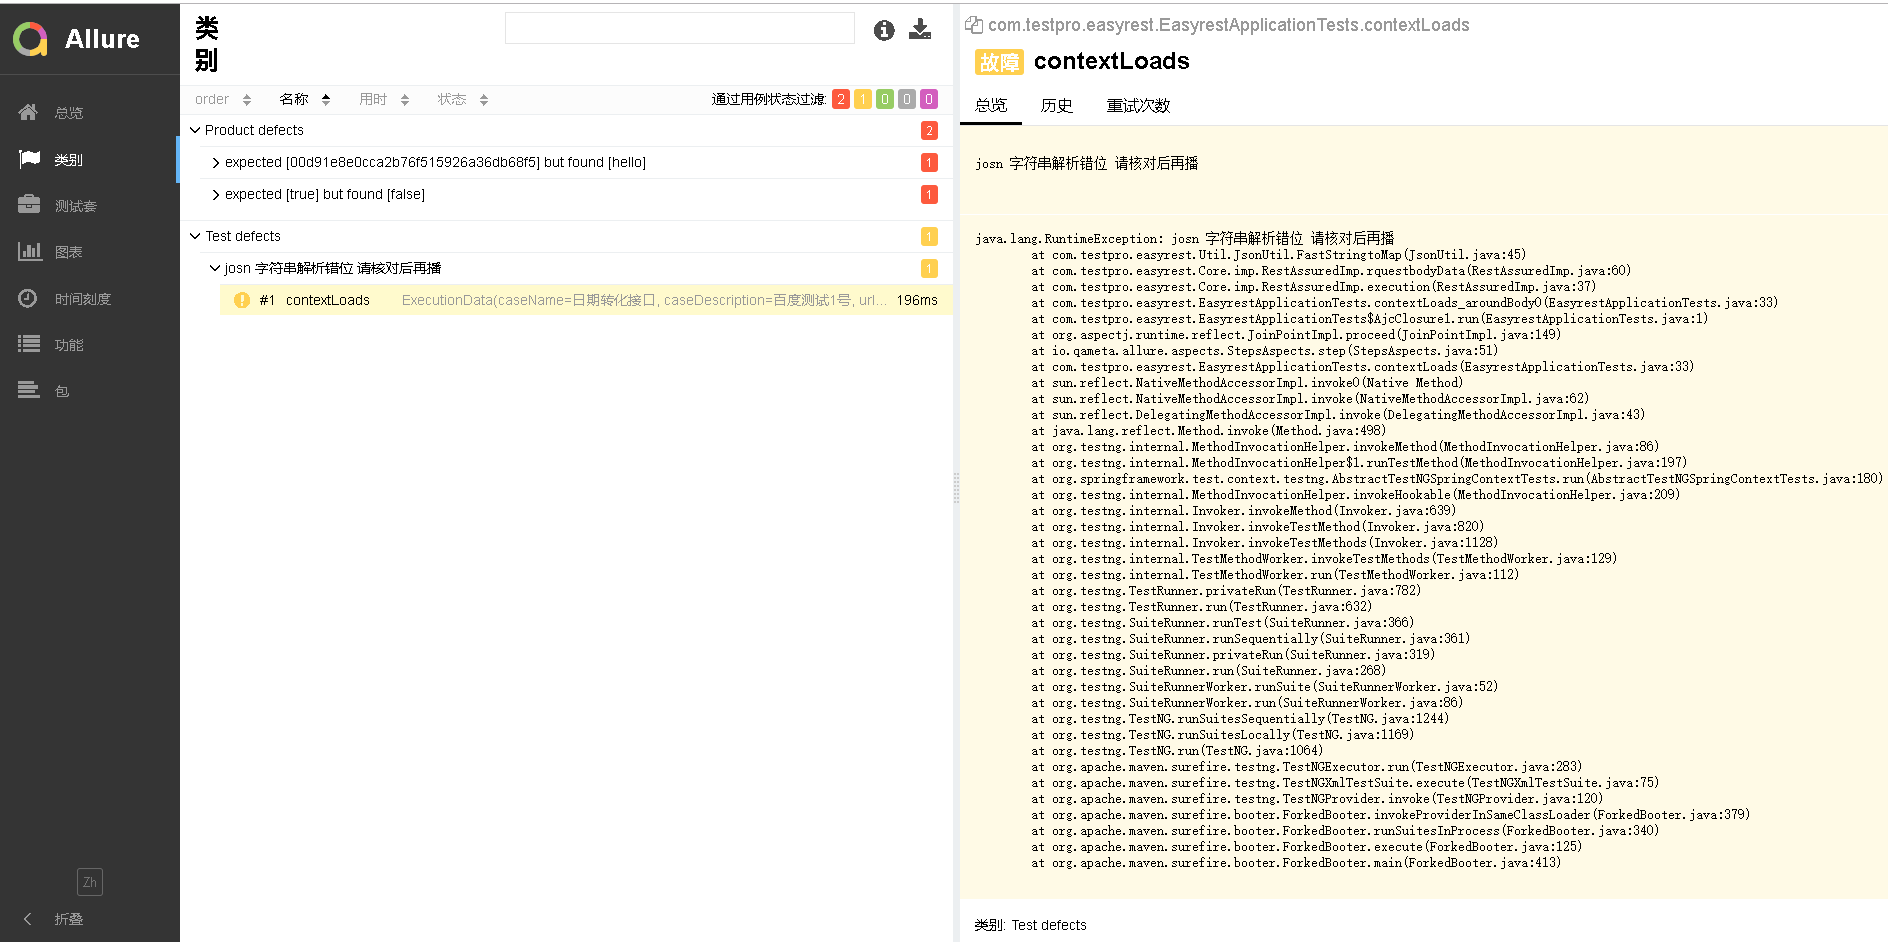Click '类别: Test defects' text

coord(1030,925)
